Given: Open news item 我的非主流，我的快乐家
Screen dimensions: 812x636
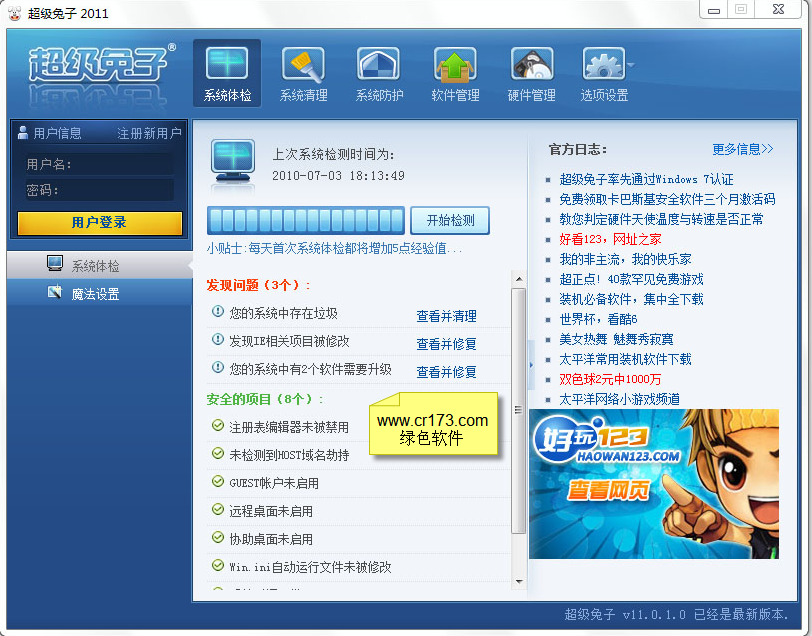Looking at the screenshot, I should 625,259.
